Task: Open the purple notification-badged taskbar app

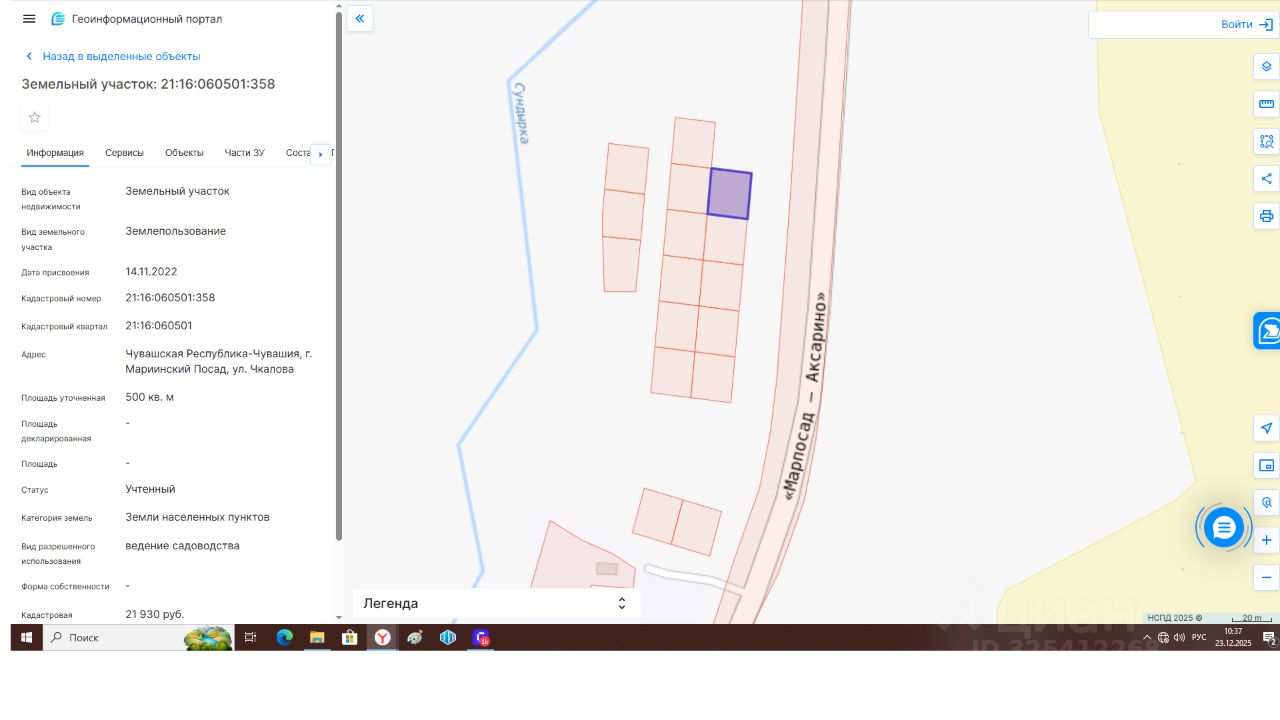Action: [x=481, y=637]
